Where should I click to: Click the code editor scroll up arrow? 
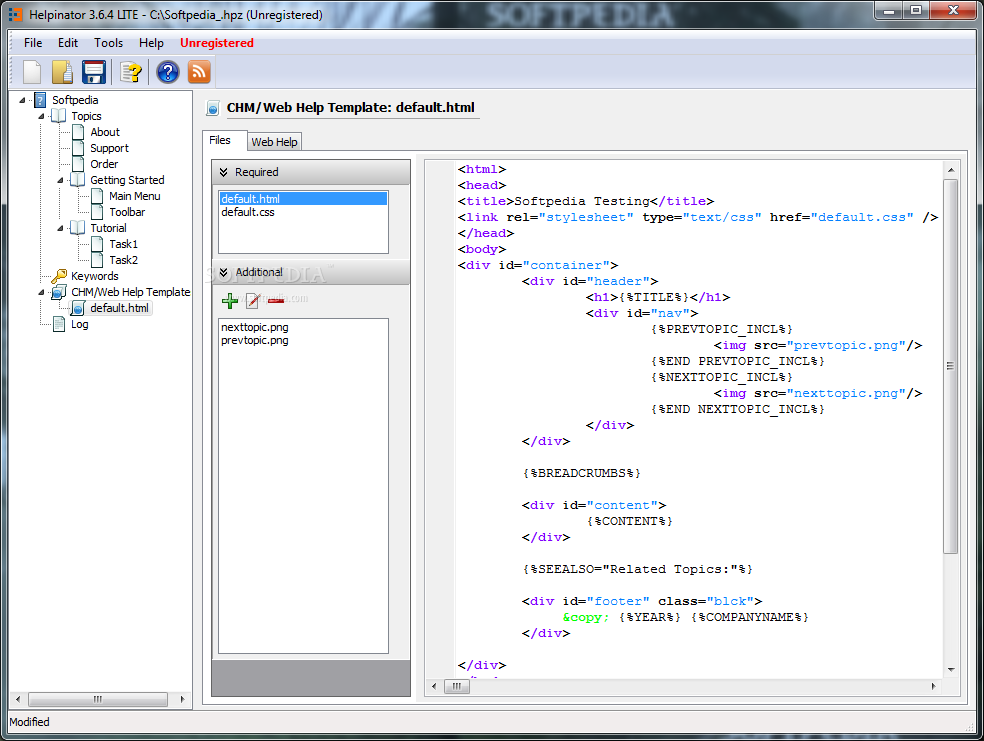coord(951,170)
